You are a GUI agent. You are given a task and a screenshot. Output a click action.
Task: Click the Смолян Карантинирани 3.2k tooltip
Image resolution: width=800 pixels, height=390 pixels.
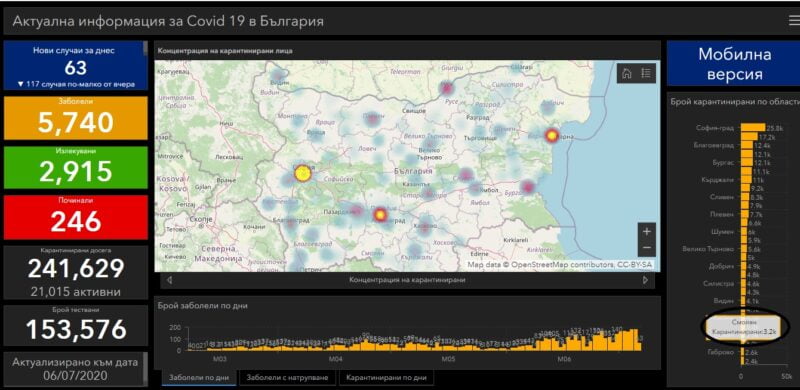pyautogui.click(x=744, y=327)
